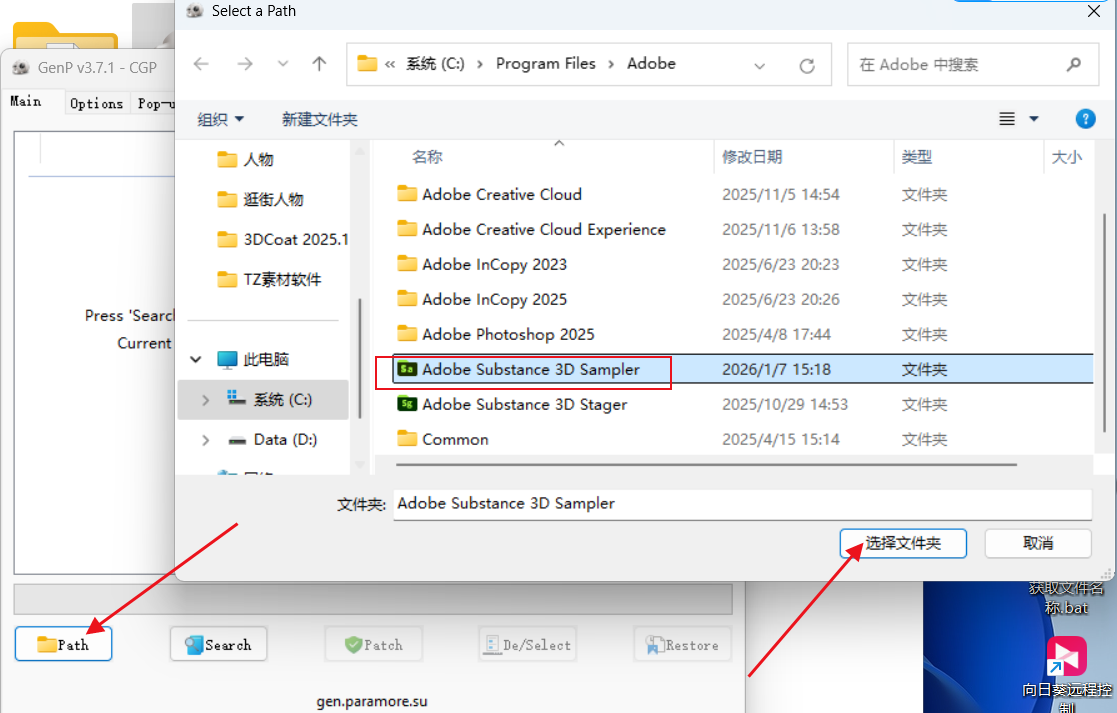Click the Substance 3D Stager Sg icon
Image resolution: width=1117 pixels, height=713 pixels.
click(x=407, y=404)
